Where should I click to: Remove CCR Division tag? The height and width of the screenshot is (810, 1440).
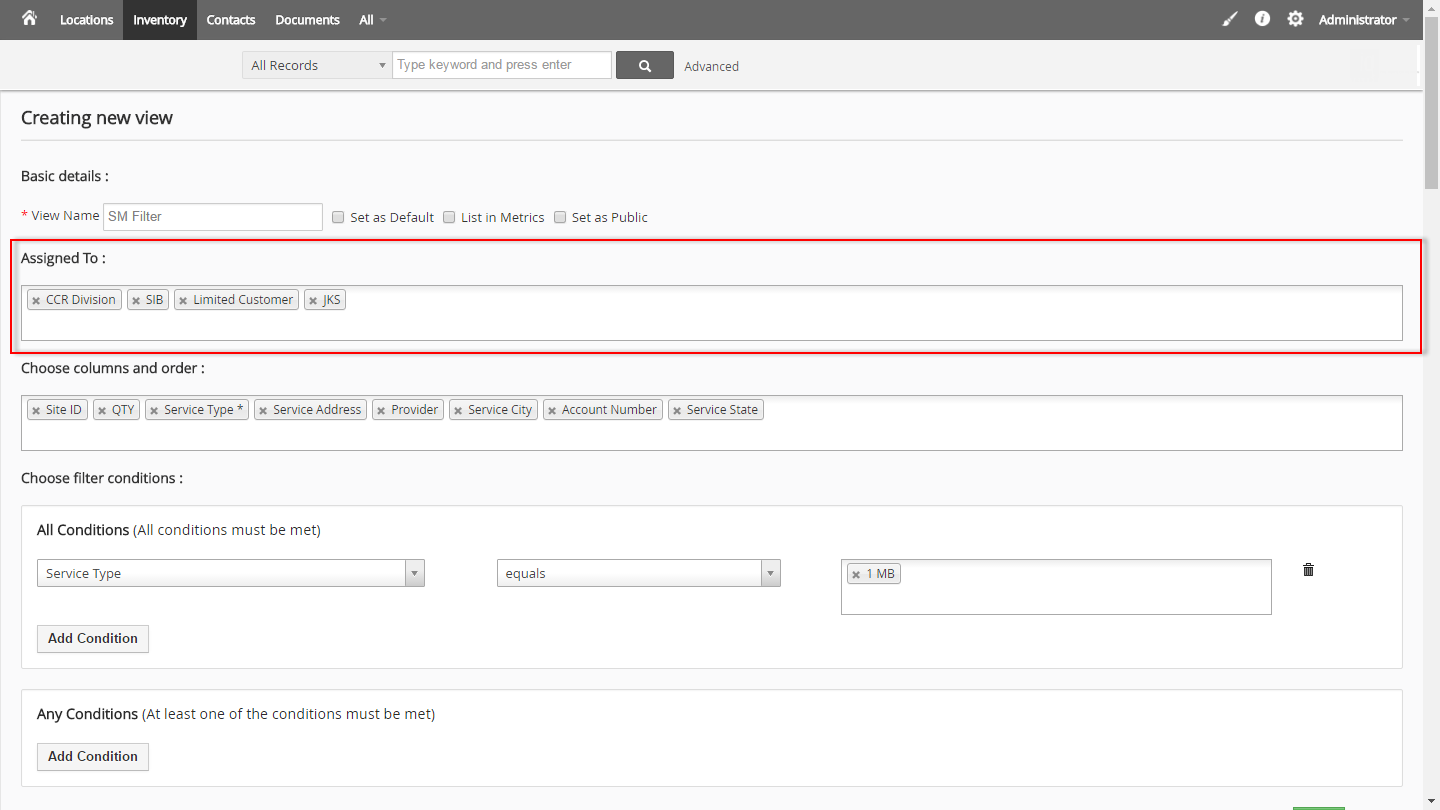click(x=36, y=300)
